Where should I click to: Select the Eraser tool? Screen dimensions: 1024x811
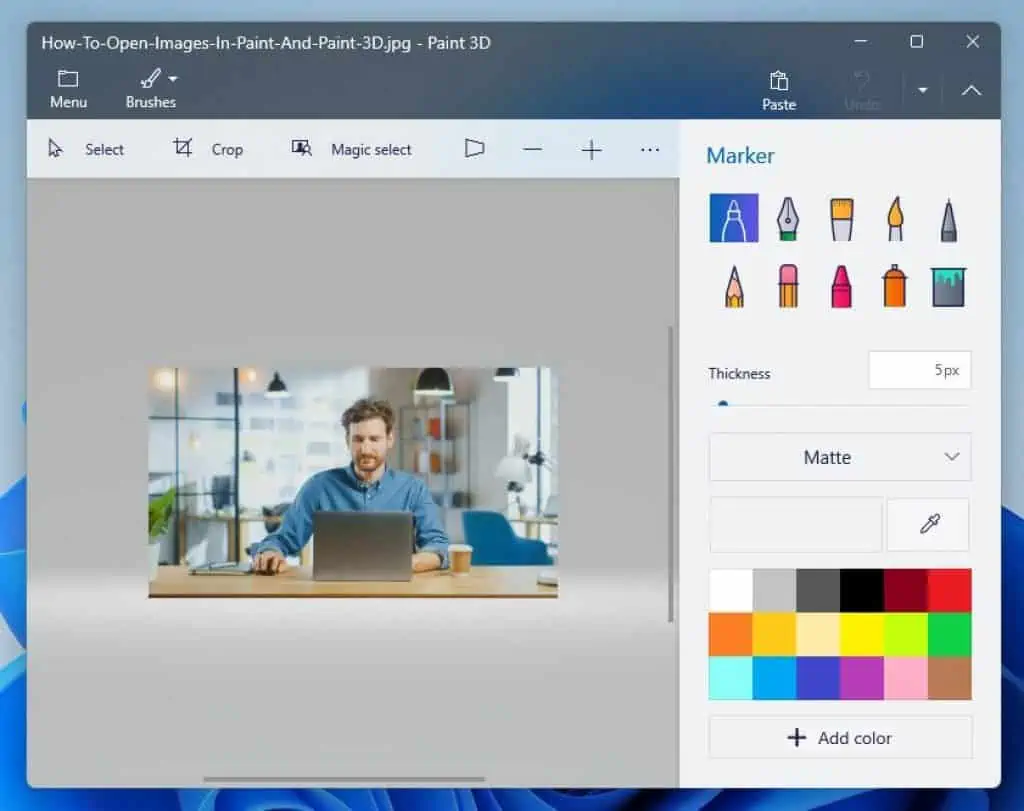coord(787,285)
